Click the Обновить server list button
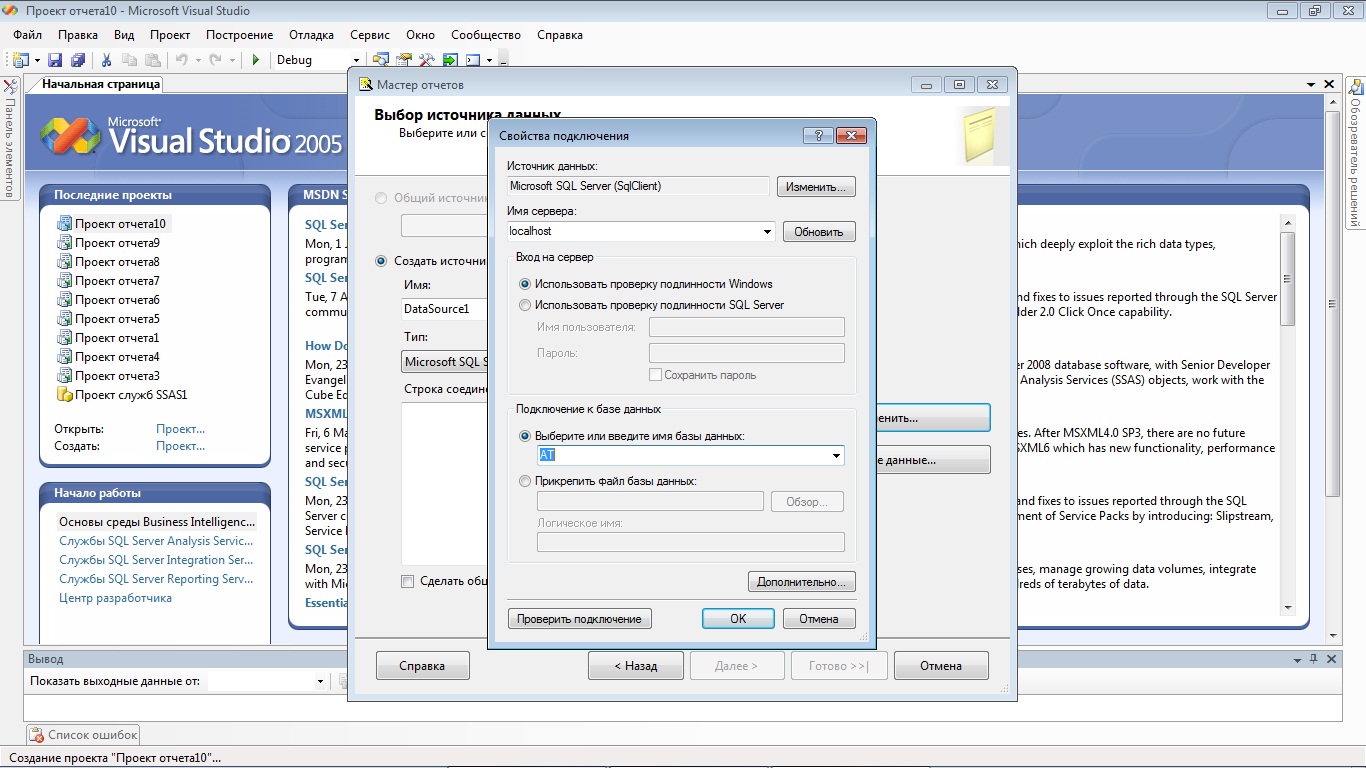Viewport: 1366px width, 768px height. click(819, 232)
